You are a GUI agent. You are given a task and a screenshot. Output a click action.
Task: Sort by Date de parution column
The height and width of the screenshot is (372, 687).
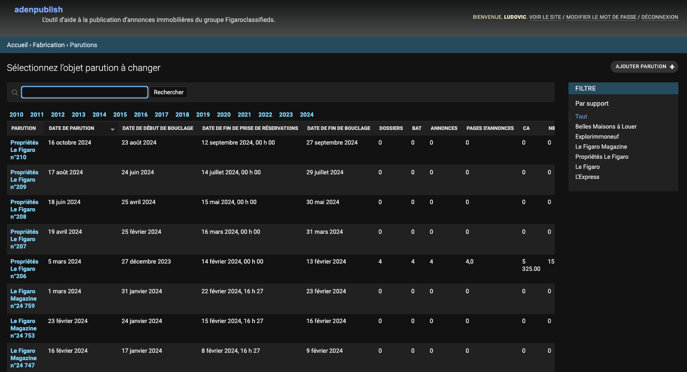[71, 128]
